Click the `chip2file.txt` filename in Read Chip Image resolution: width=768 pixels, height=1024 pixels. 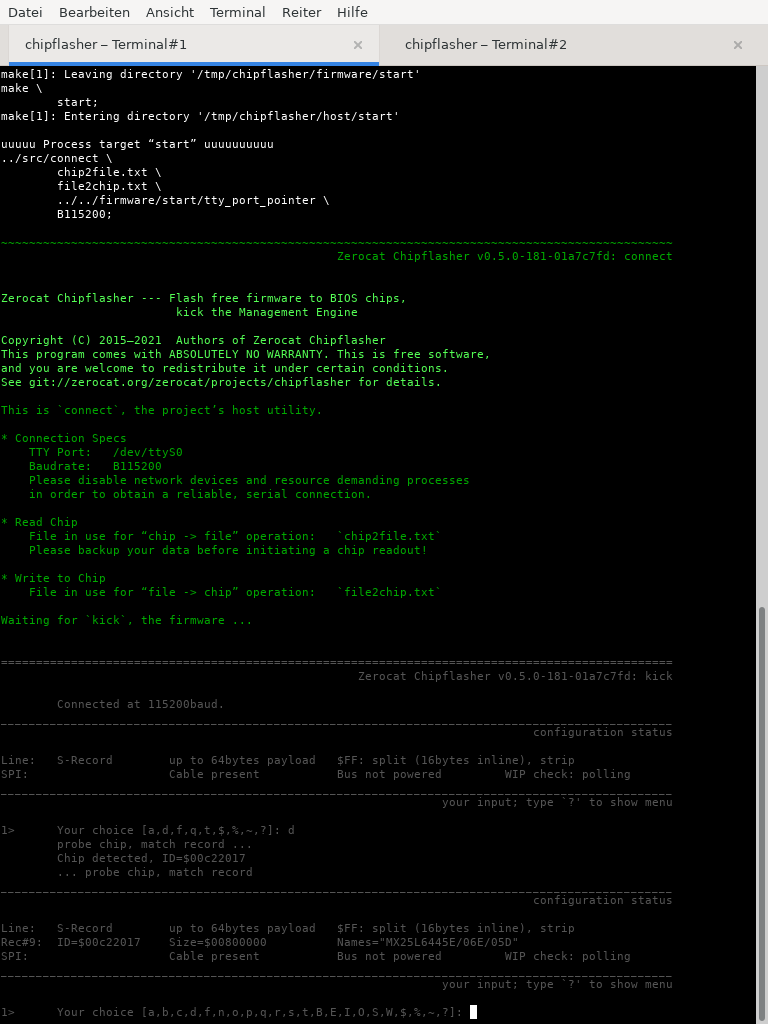coord(389,536)
